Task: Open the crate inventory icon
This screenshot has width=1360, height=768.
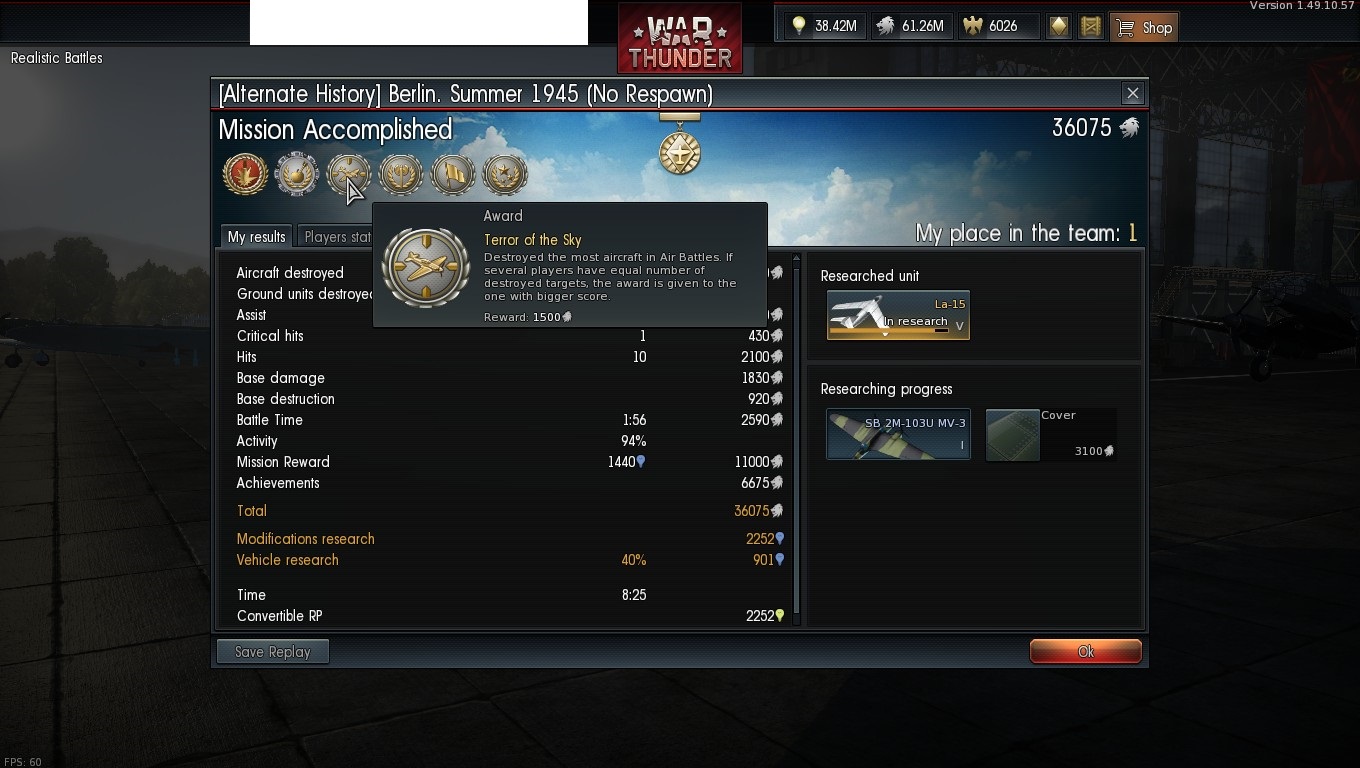Action: (x=1091, y=27)
